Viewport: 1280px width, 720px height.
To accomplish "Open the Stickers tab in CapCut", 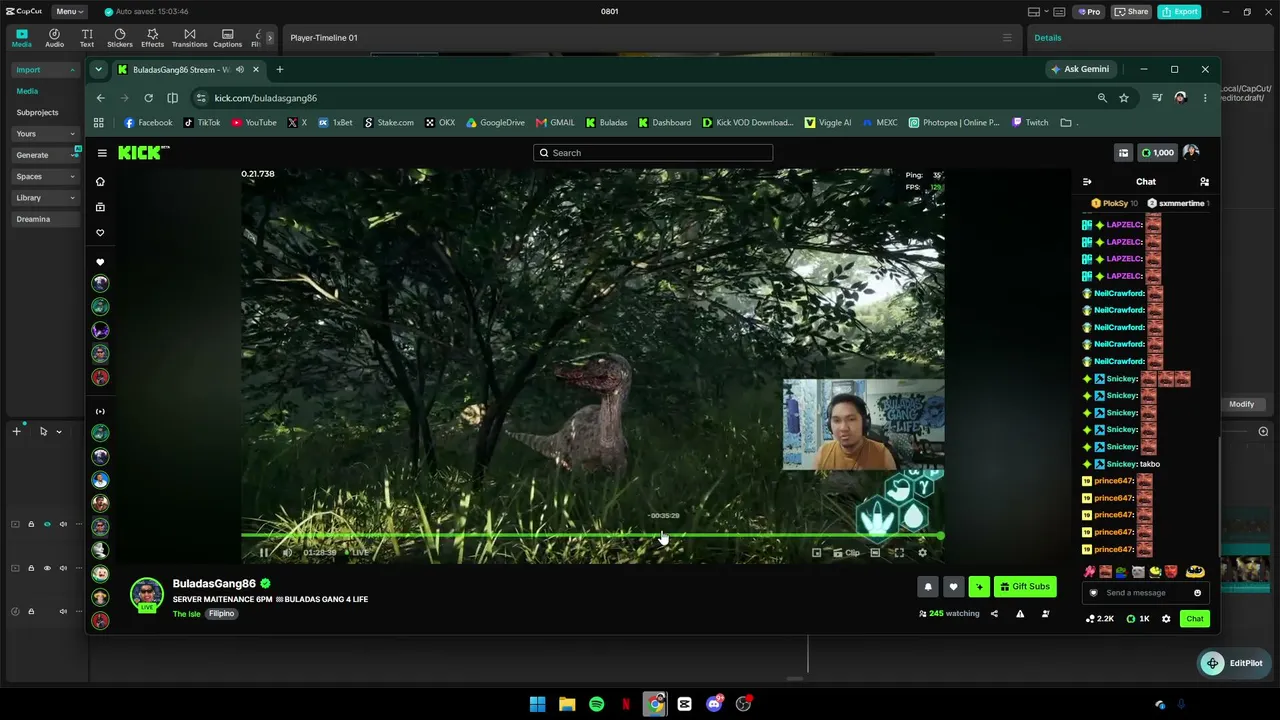I will click(120, 38).
